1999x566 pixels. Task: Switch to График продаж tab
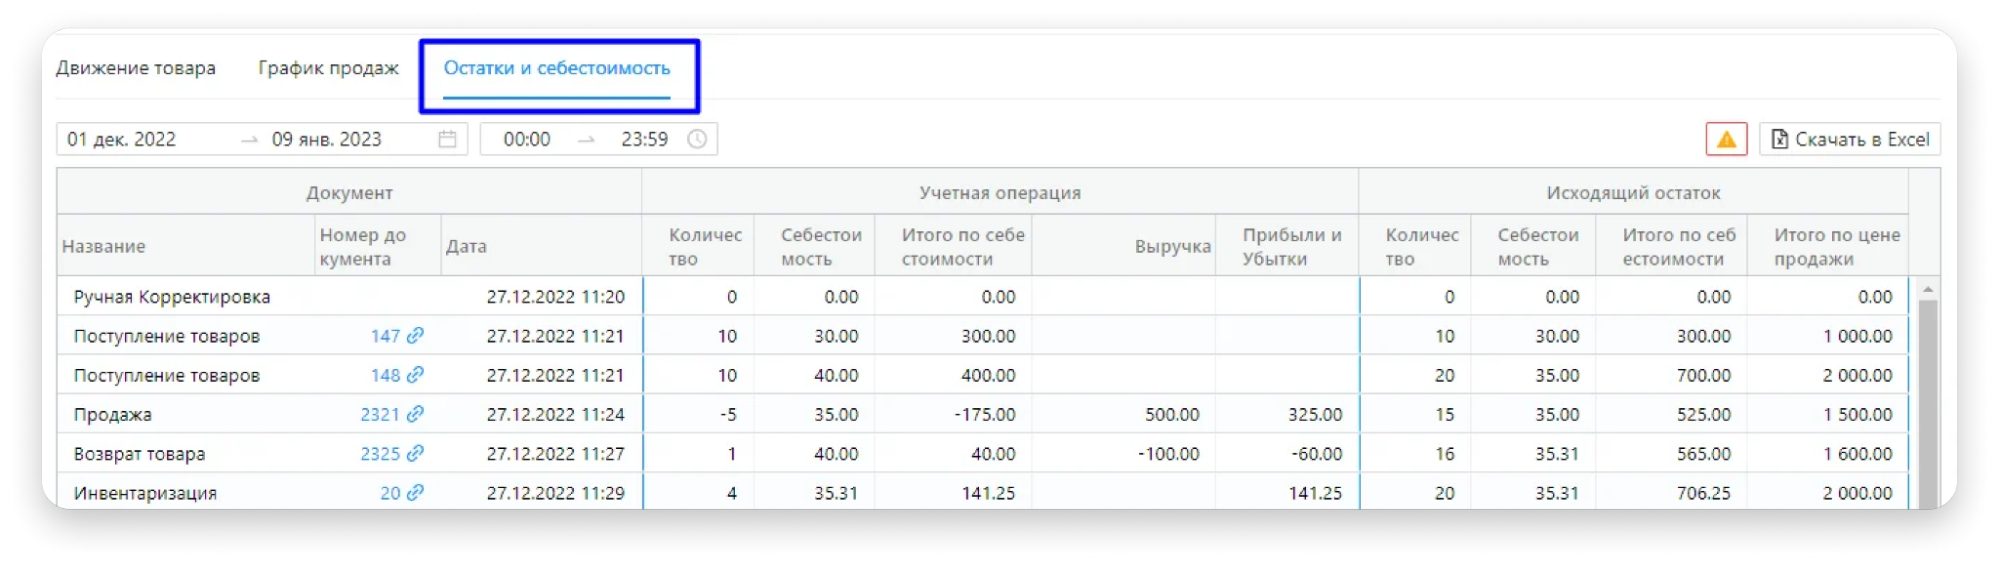328,68
